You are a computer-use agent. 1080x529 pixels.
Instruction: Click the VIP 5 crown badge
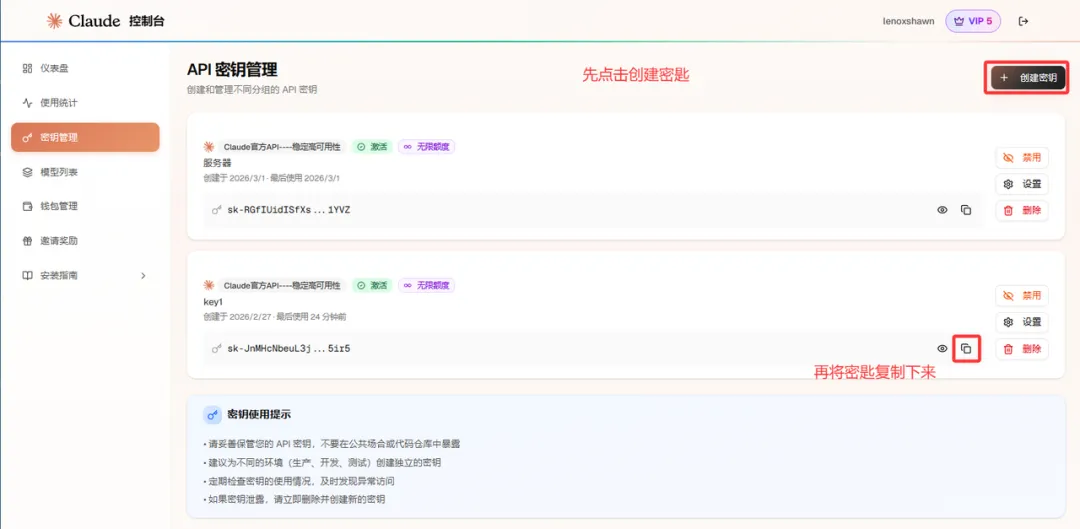tap(973, 21)
